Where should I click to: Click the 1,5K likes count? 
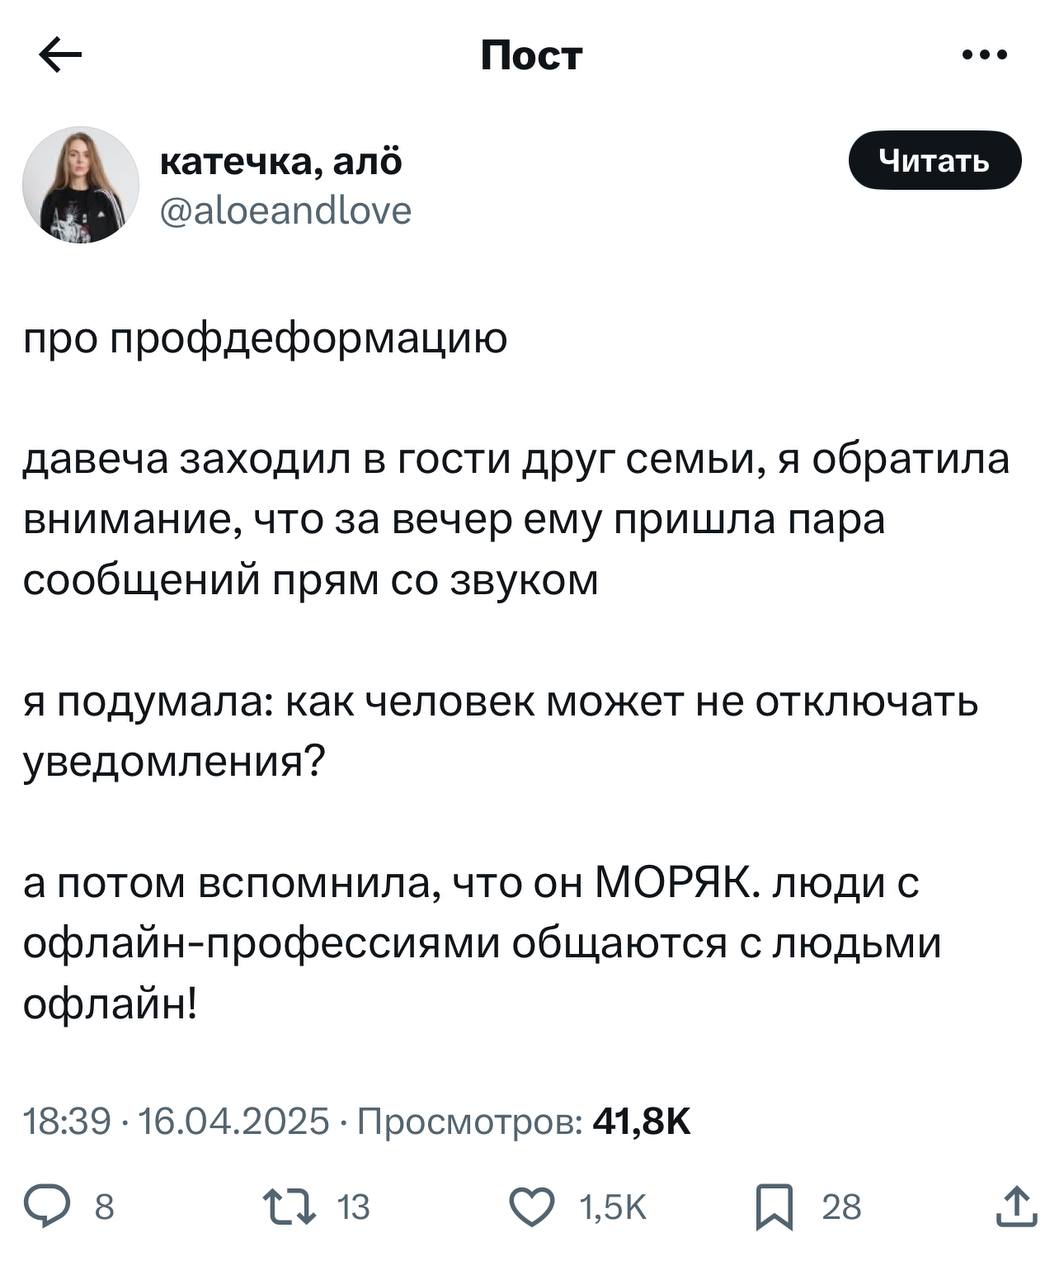pos(614,1208)
